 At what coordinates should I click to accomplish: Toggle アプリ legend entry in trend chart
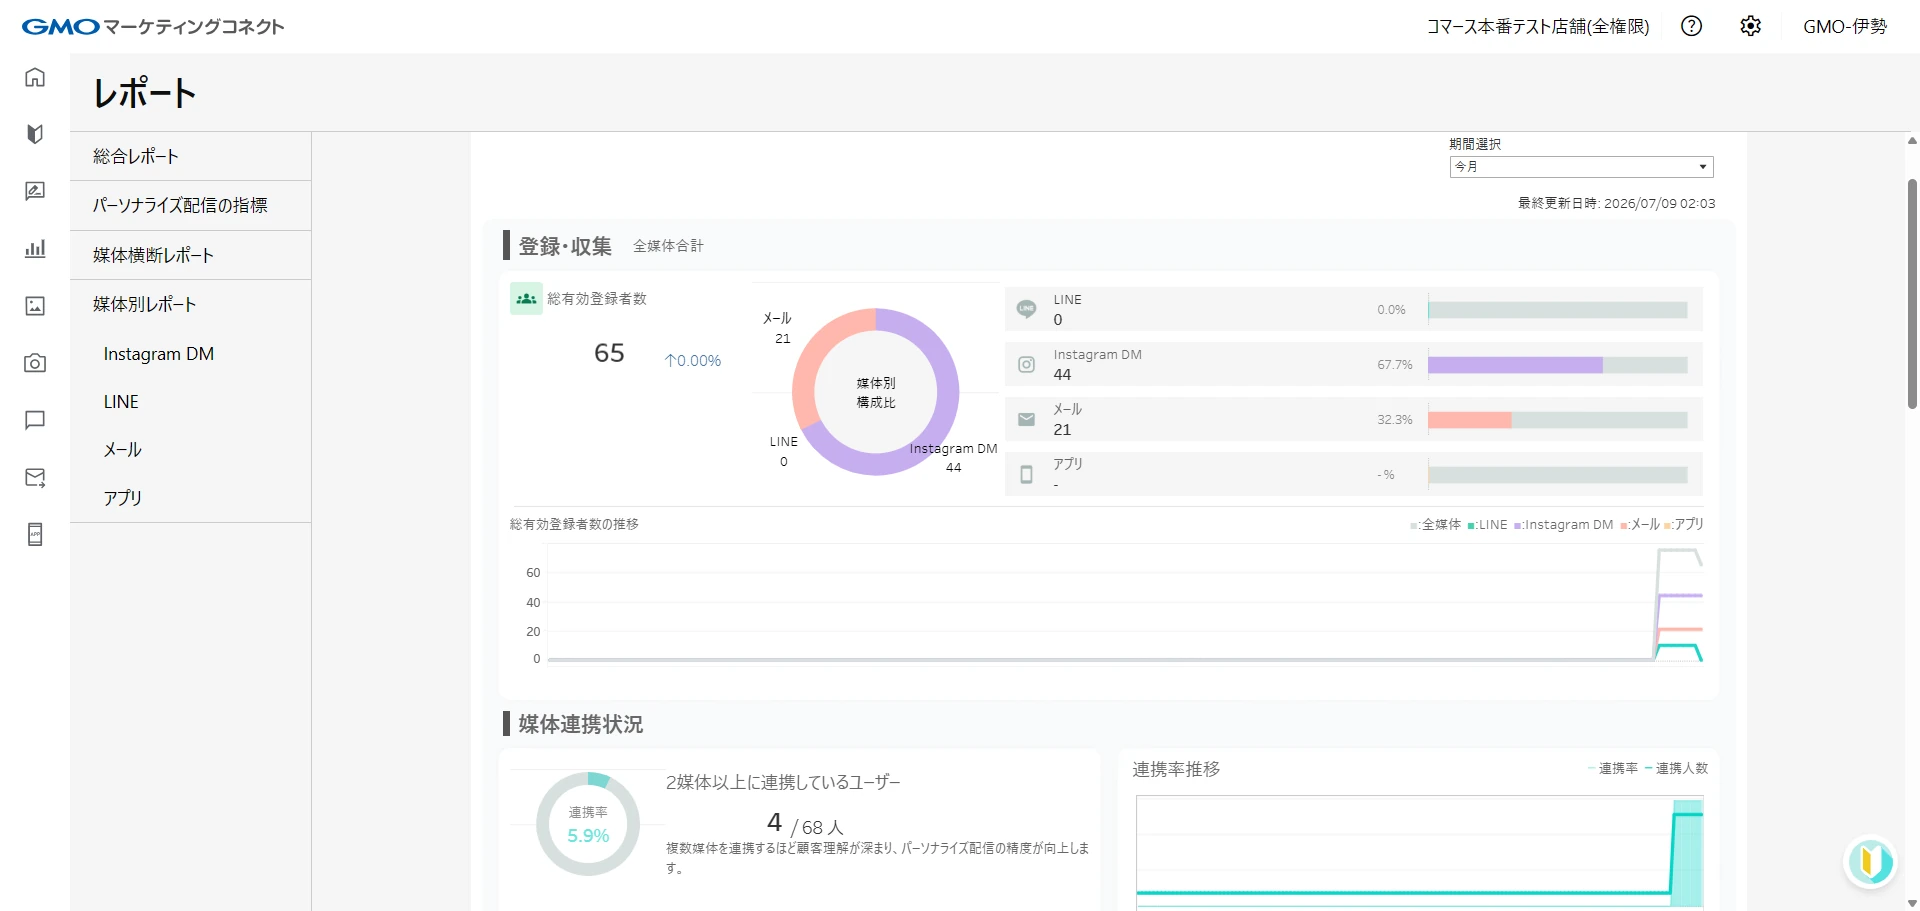point(1684,525)
